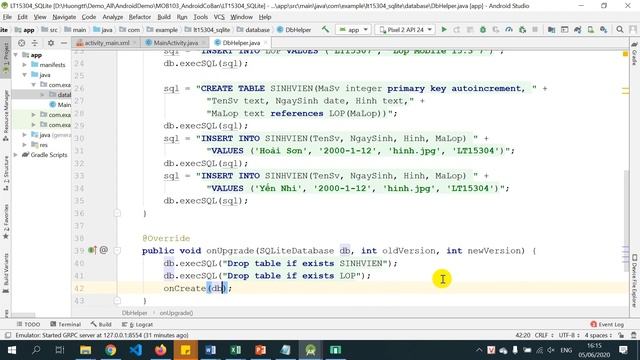This screenshot has height=360, width=640.
Task: Toggle tool window bars icon in status bar
Action: [7, 335]
